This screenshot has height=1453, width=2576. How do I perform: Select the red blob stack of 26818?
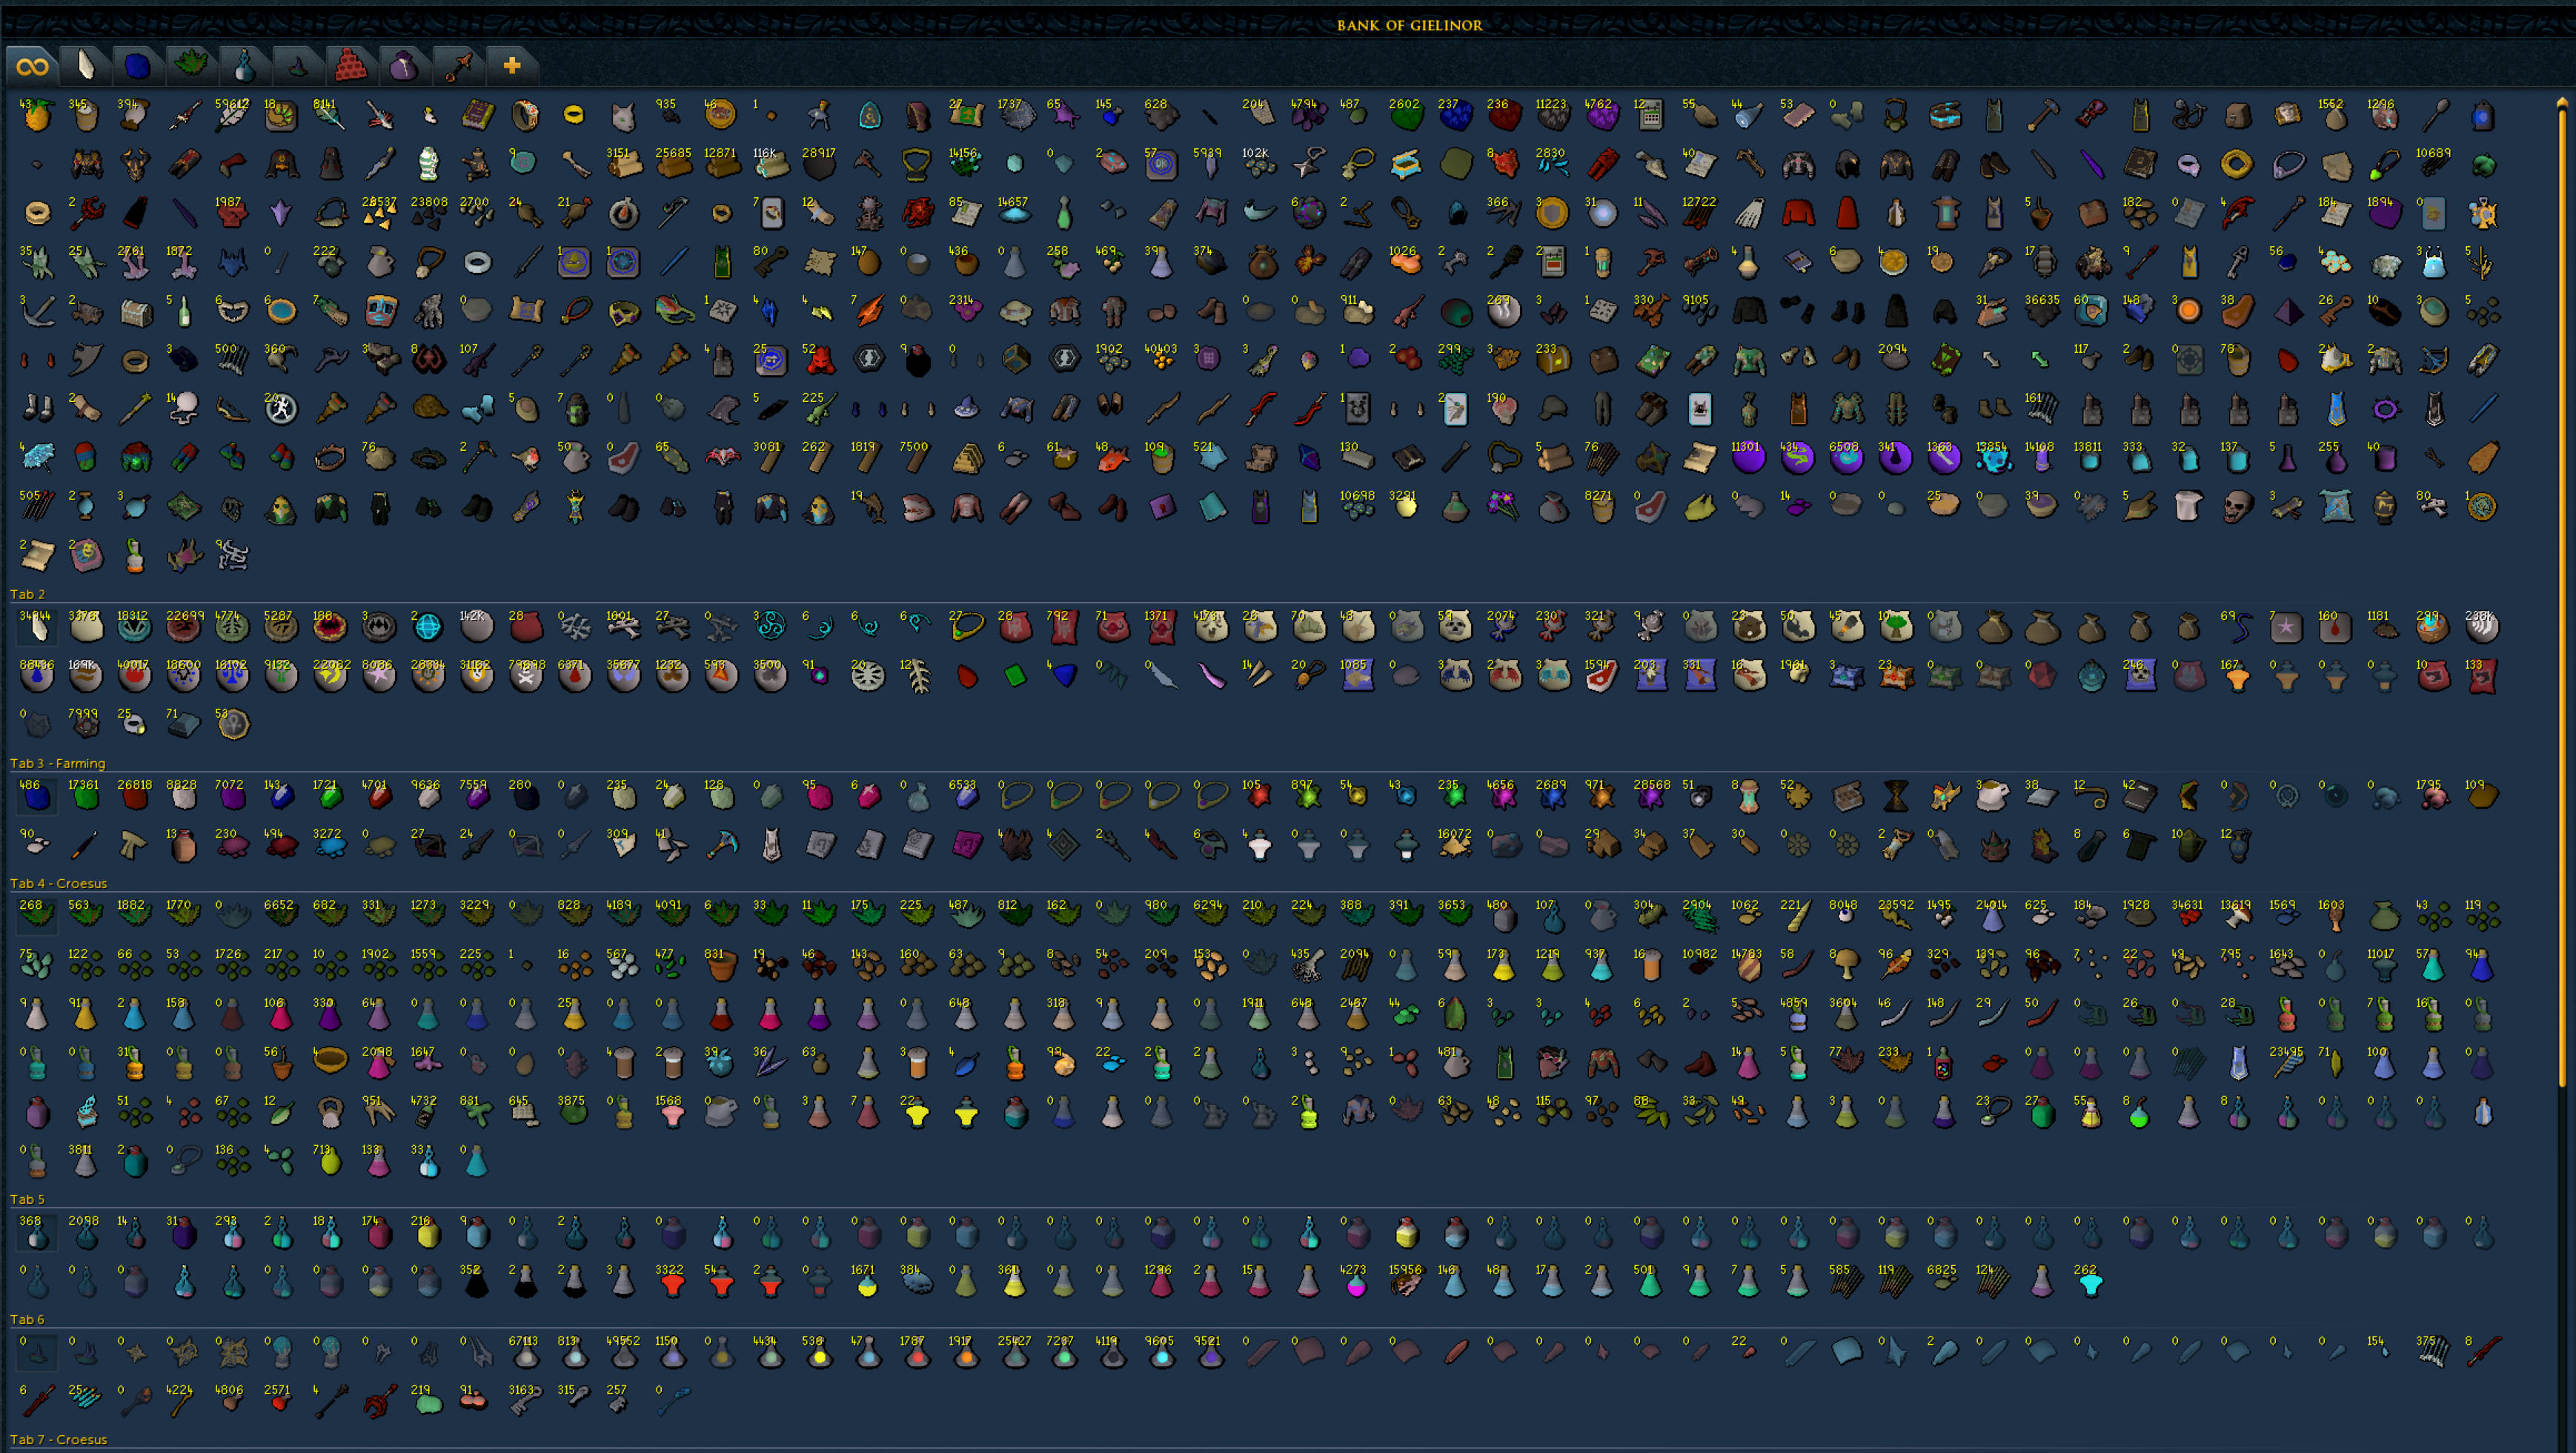click(134, 797)
